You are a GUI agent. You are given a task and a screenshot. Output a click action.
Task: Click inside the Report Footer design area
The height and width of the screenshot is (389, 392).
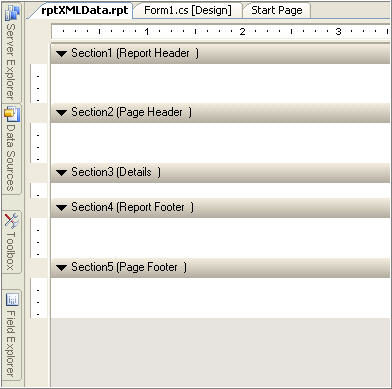[x=220, y=238]
